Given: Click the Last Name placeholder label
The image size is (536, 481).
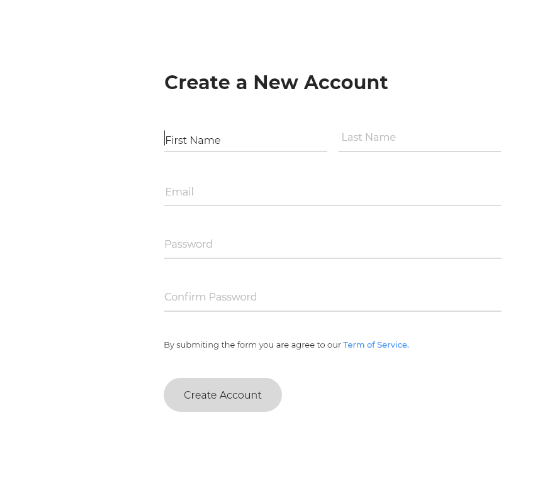Looking at the screenshot, I should [368, 137].
